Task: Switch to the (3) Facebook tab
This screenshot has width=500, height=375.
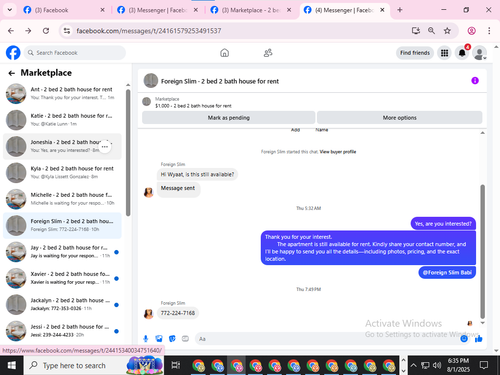Action: coord(63,10)
